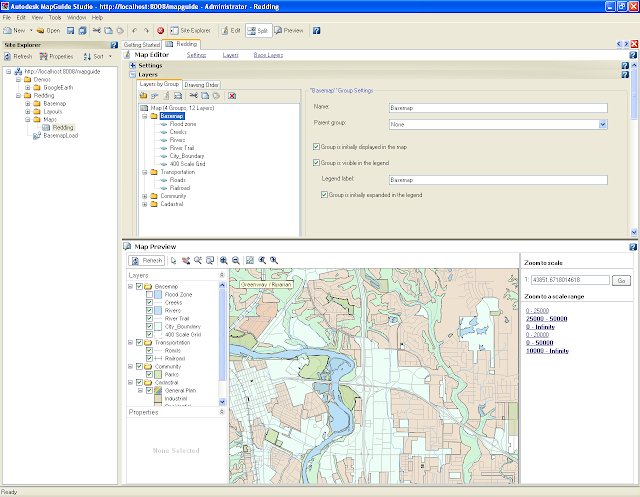
Task: Click the Cut scissors icon in main toolbar
Action: tap(96, 31)
